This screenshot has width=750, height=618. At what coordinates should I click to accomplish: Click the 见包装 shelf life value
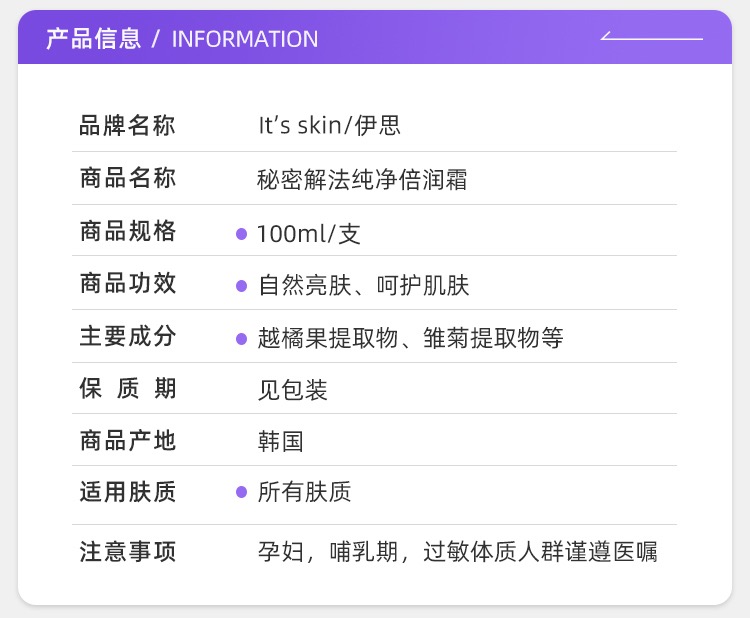[292, 390]
